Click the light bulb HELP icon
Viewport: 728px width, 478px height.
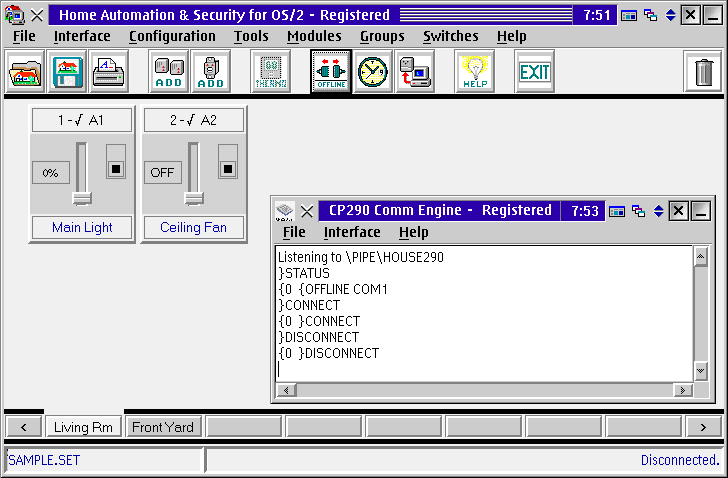[474, 72]
